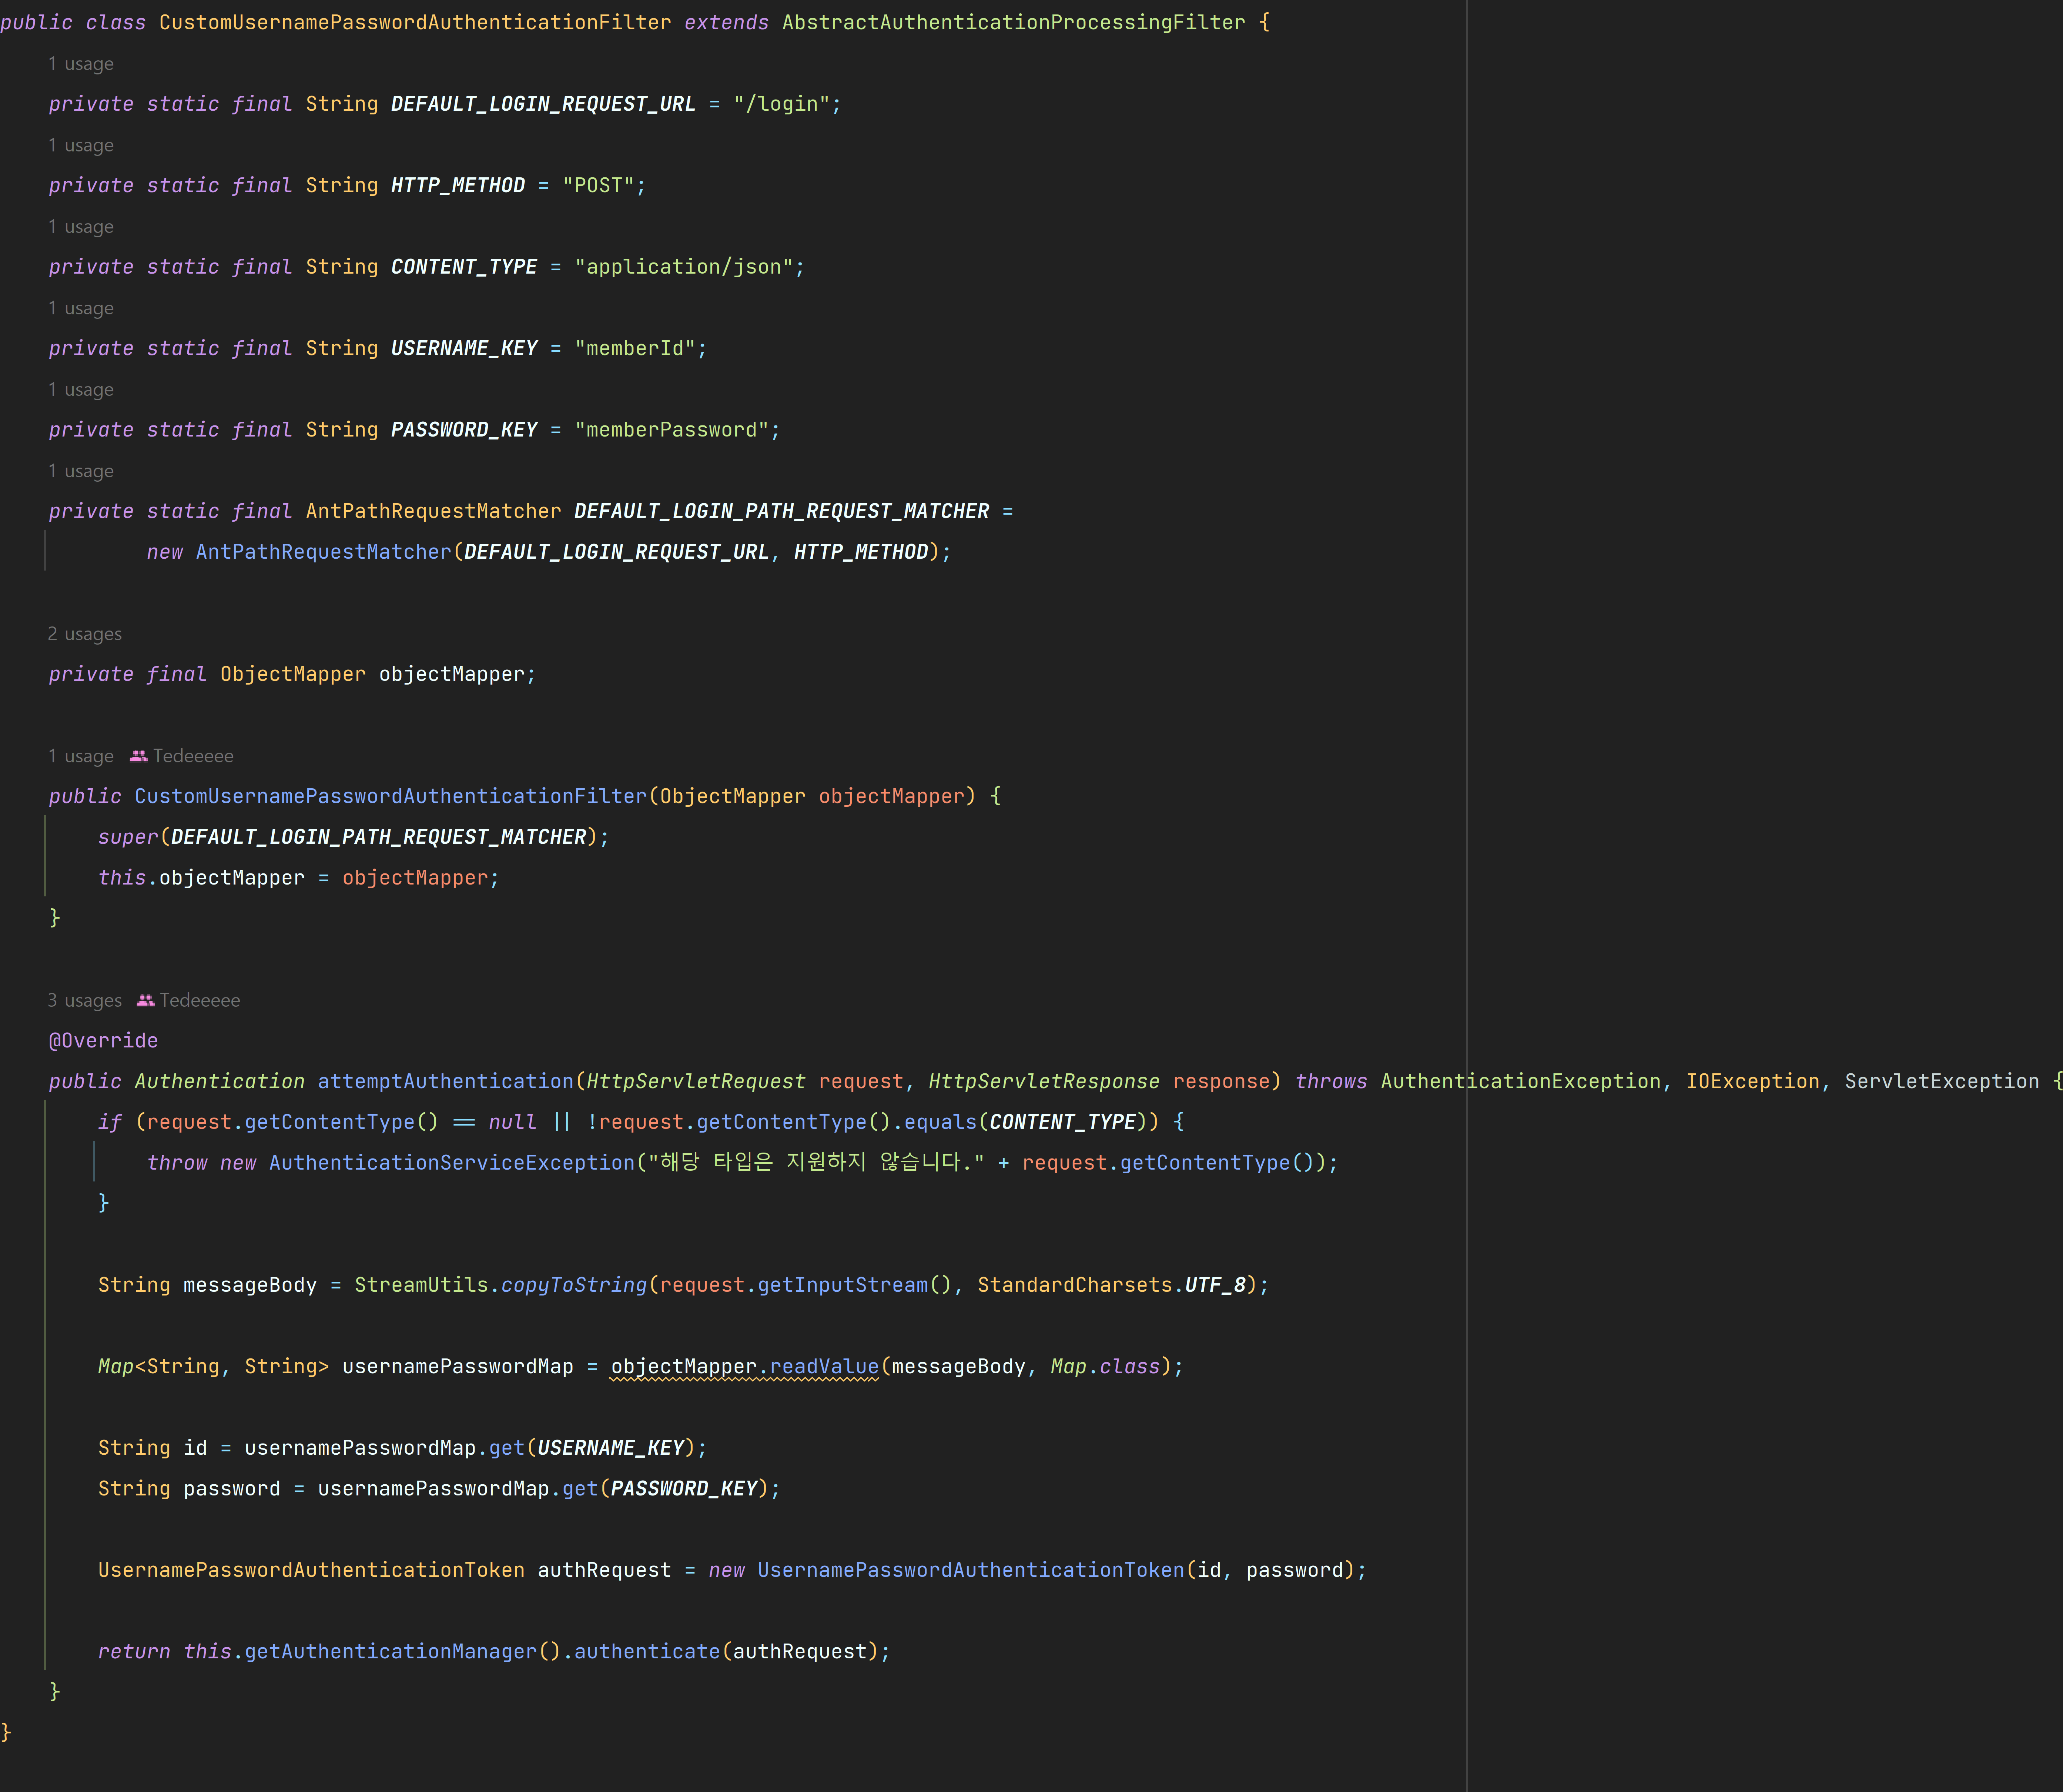The height and width of the screenshot is (1792, 2063).
Task: Click the "/login" string literal
Action: pyautogui.click(x=782, y=104)
